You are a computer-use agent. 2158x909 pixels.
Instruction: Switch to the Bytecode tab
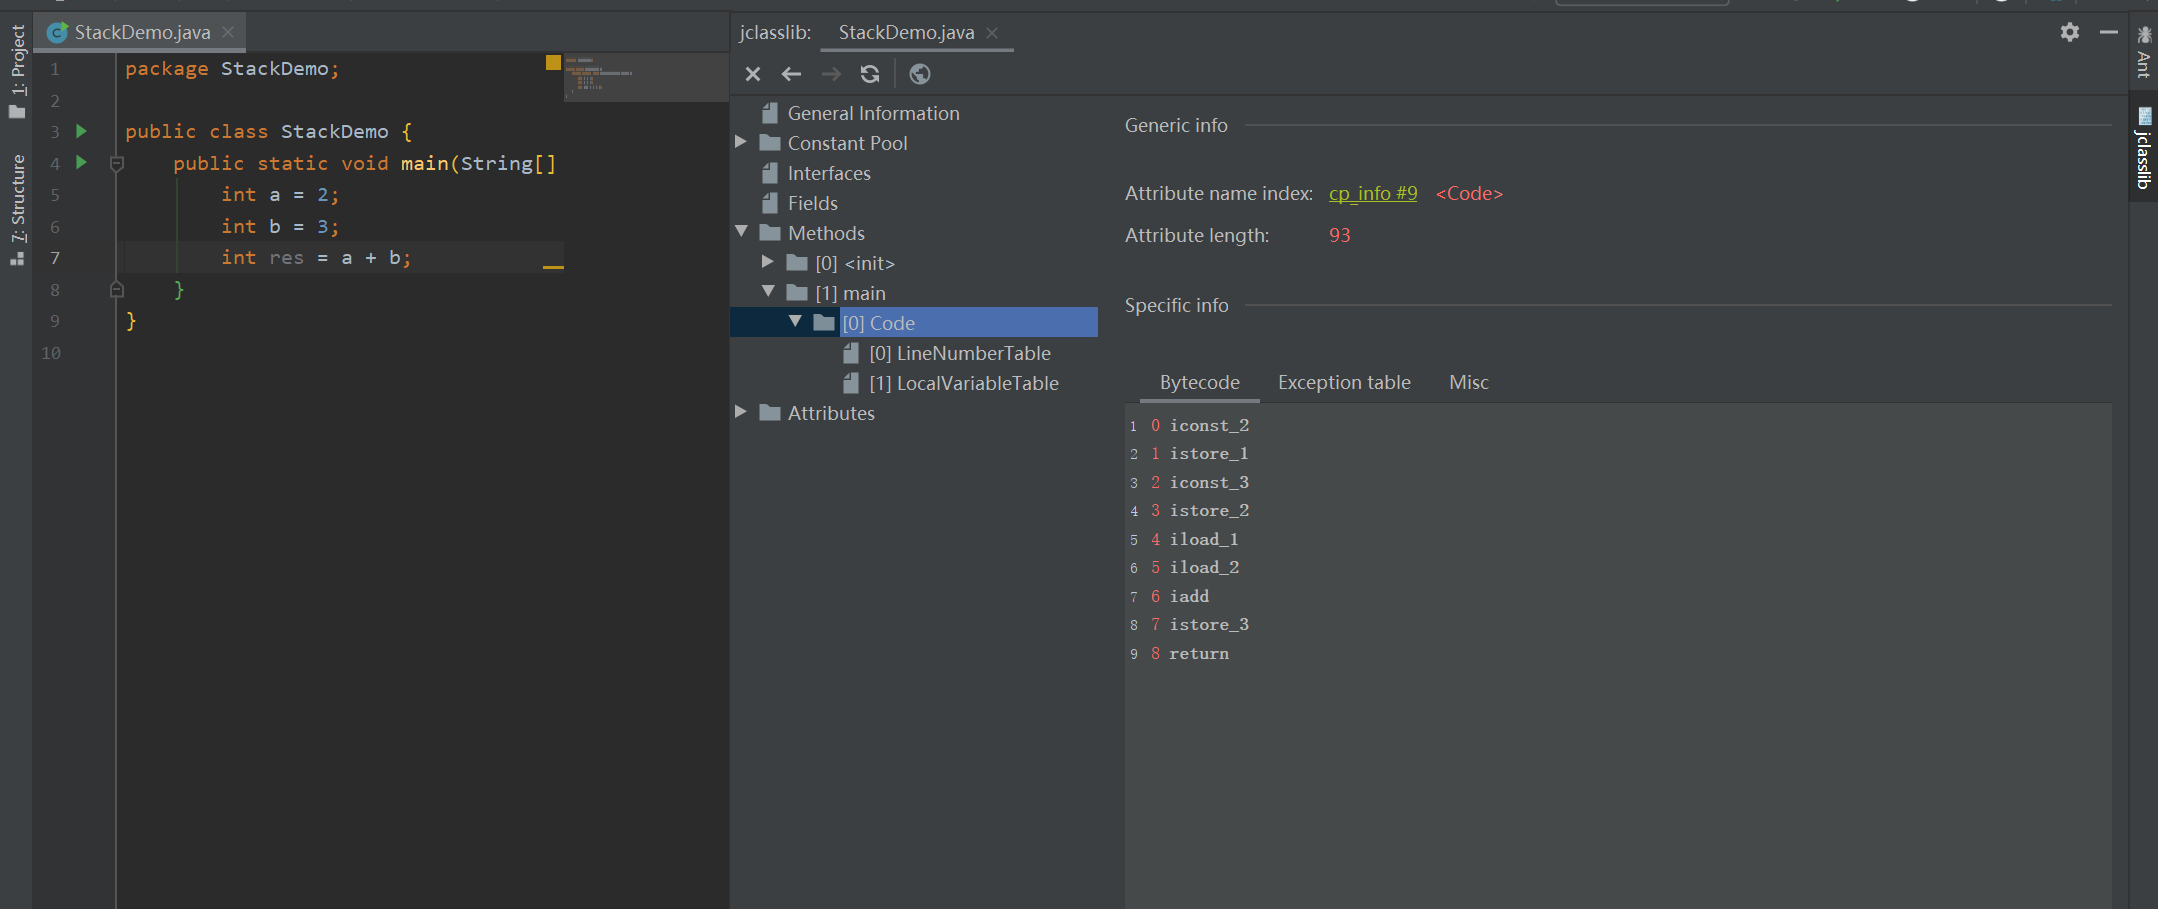pyautogui.click(x=1199, y=382)
